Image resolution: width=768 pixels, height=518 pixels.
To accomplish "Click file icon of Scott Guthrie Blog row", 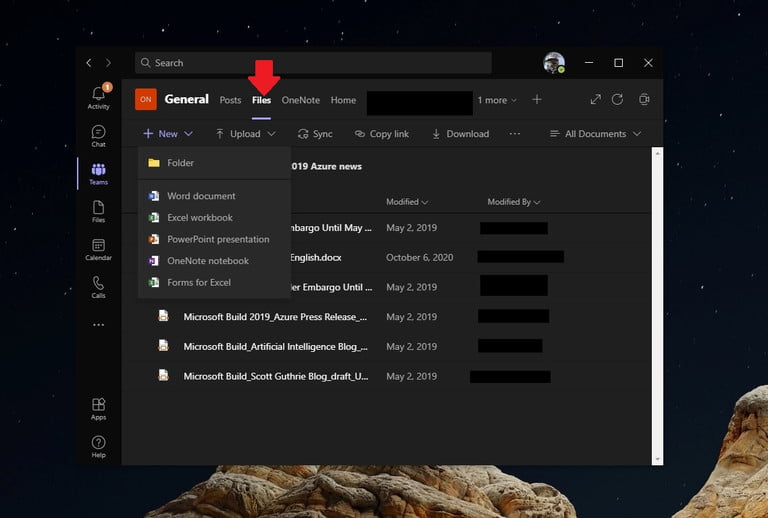I will coord(164,376).
